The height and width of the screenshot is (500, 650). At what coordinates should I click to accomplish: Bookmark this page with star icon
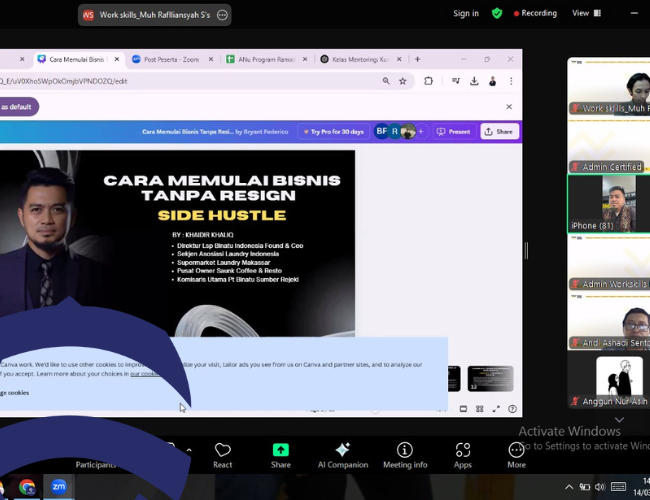[403, 81]
